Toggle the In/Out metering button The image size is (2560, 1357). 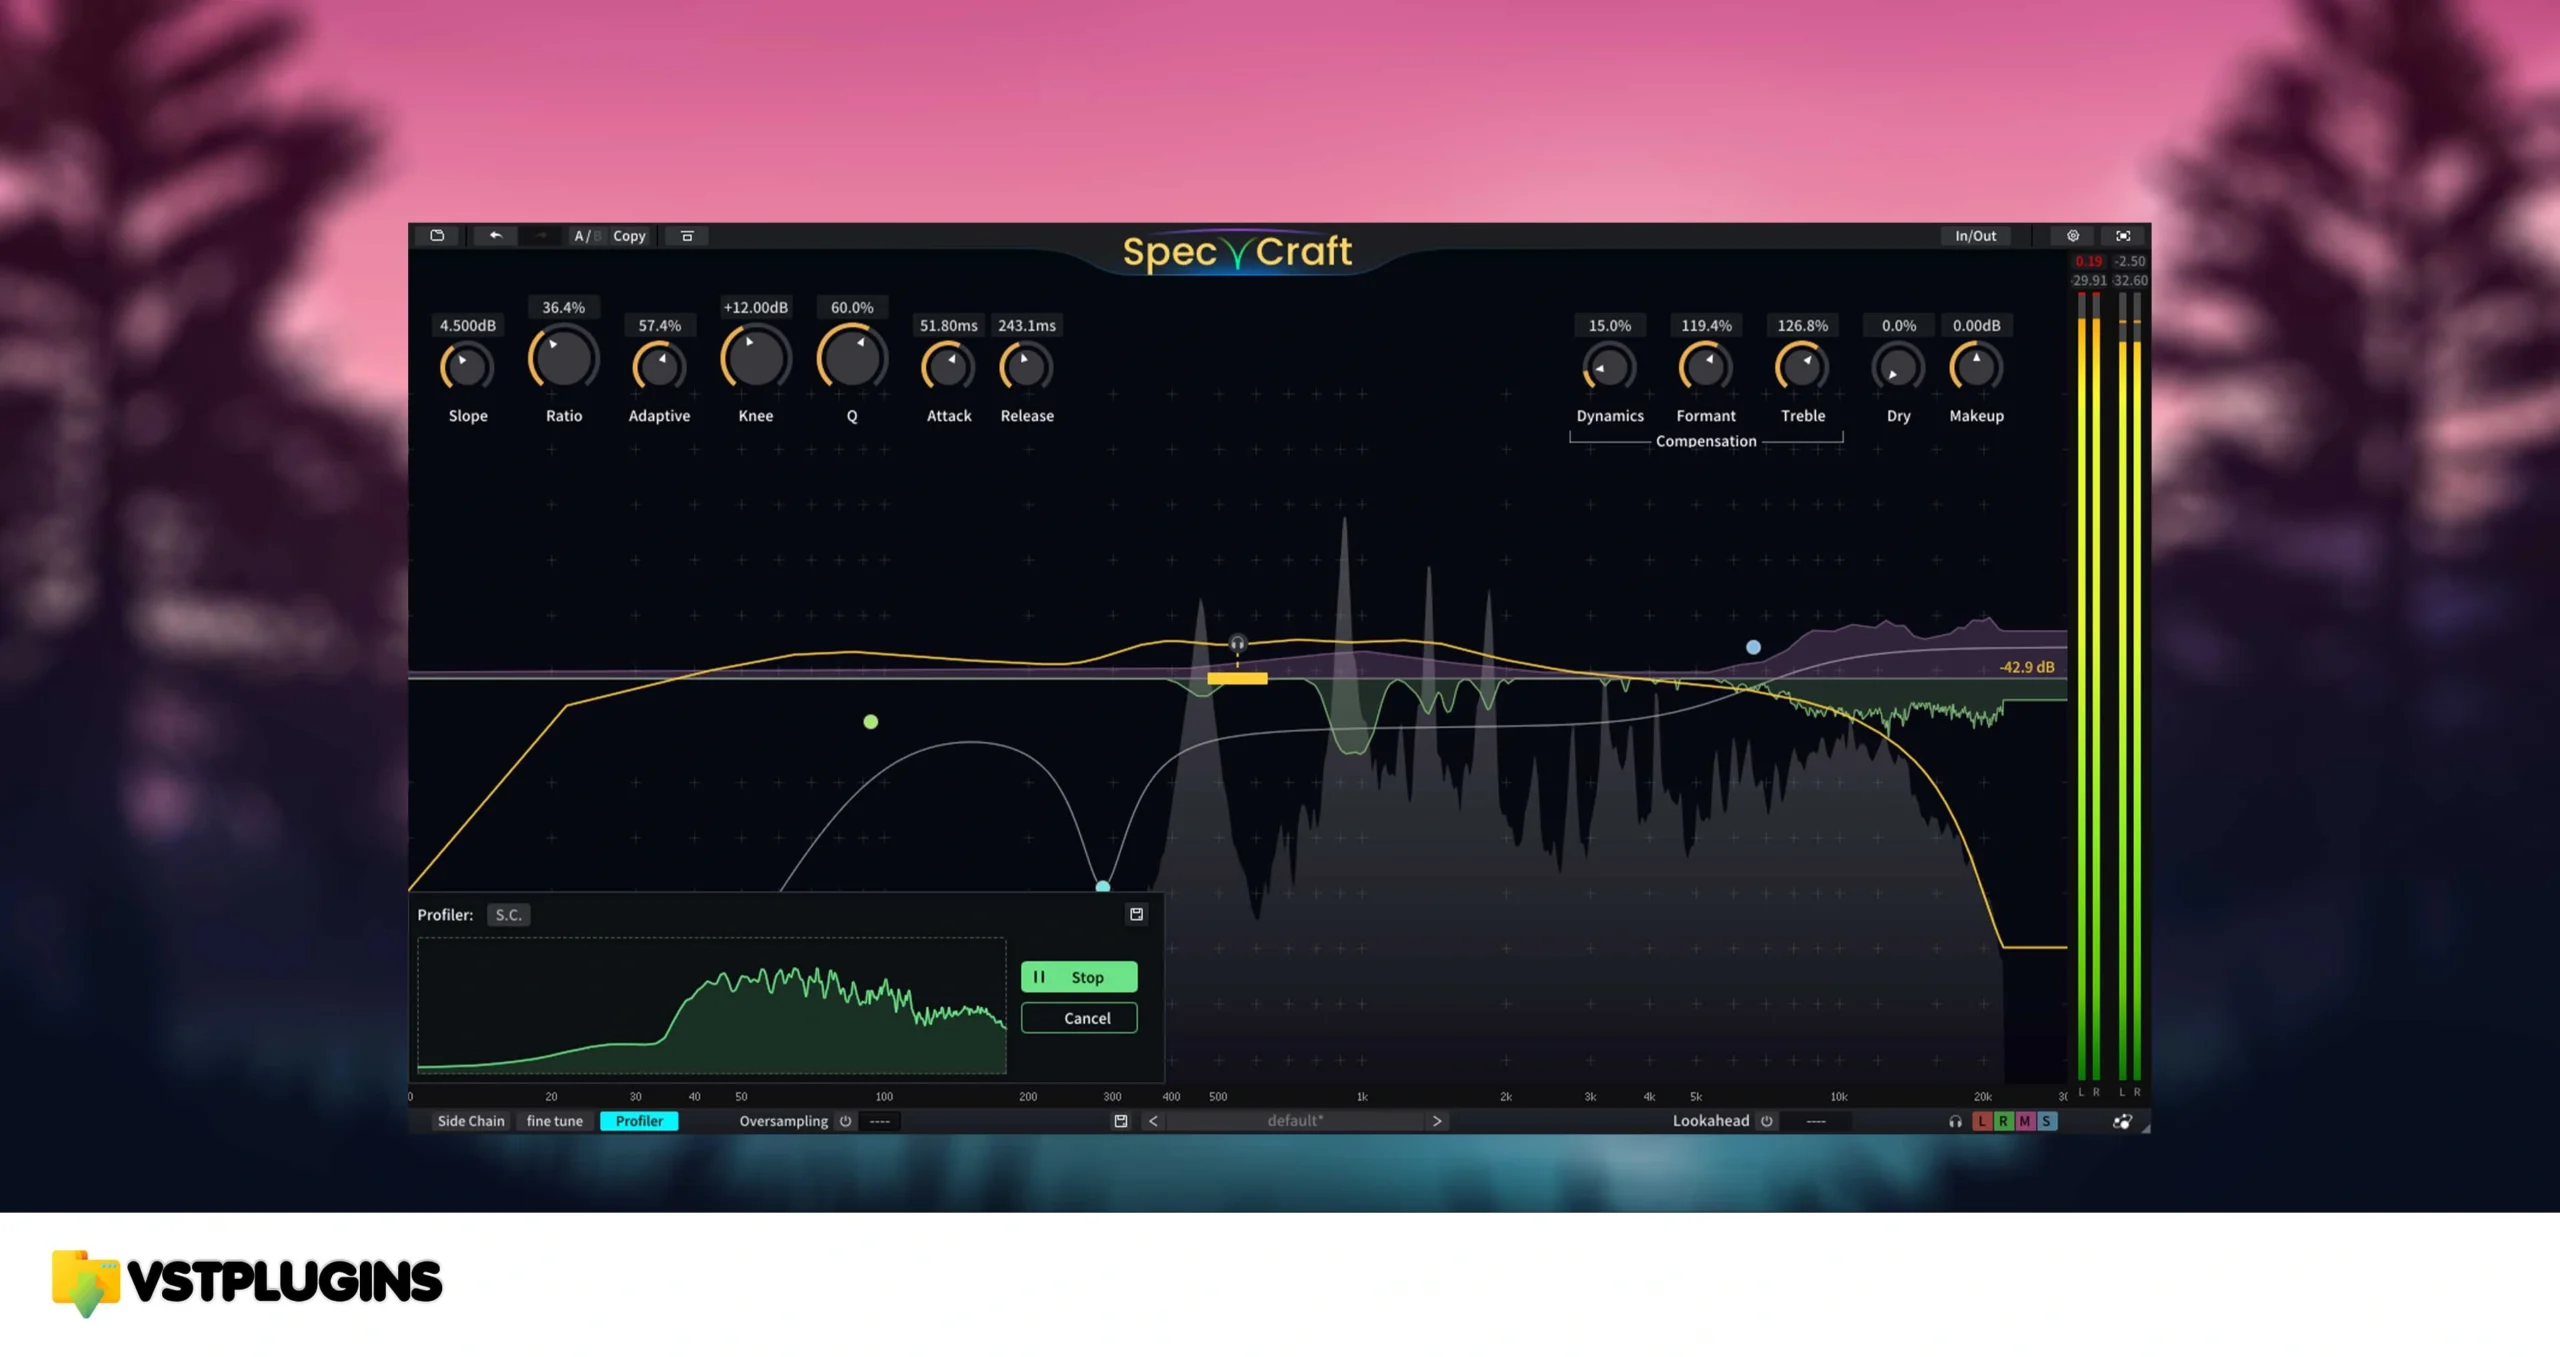[x=1975, y=236]
